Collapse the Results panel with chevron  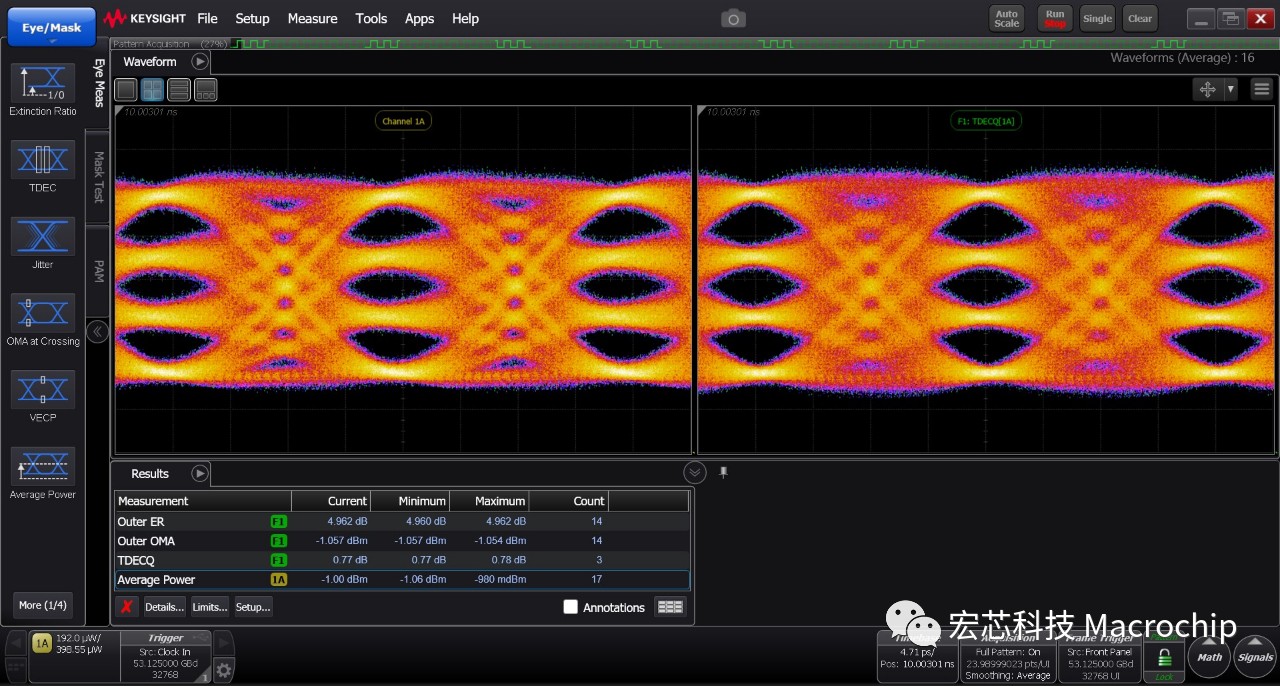(695, 472)
